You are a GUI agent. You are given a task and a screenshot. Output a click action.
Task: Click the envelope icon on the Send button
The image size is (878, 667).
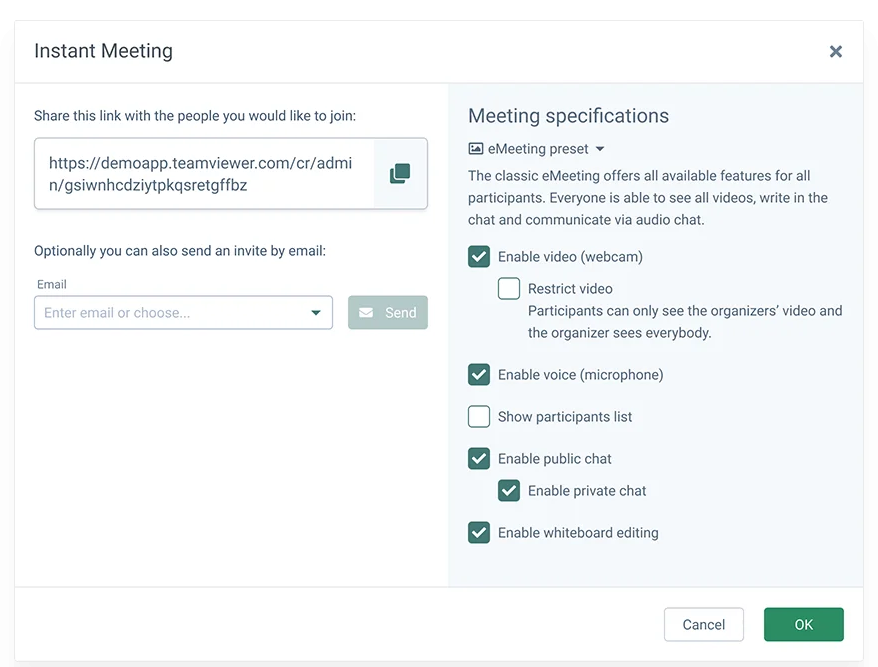(366, 312)
